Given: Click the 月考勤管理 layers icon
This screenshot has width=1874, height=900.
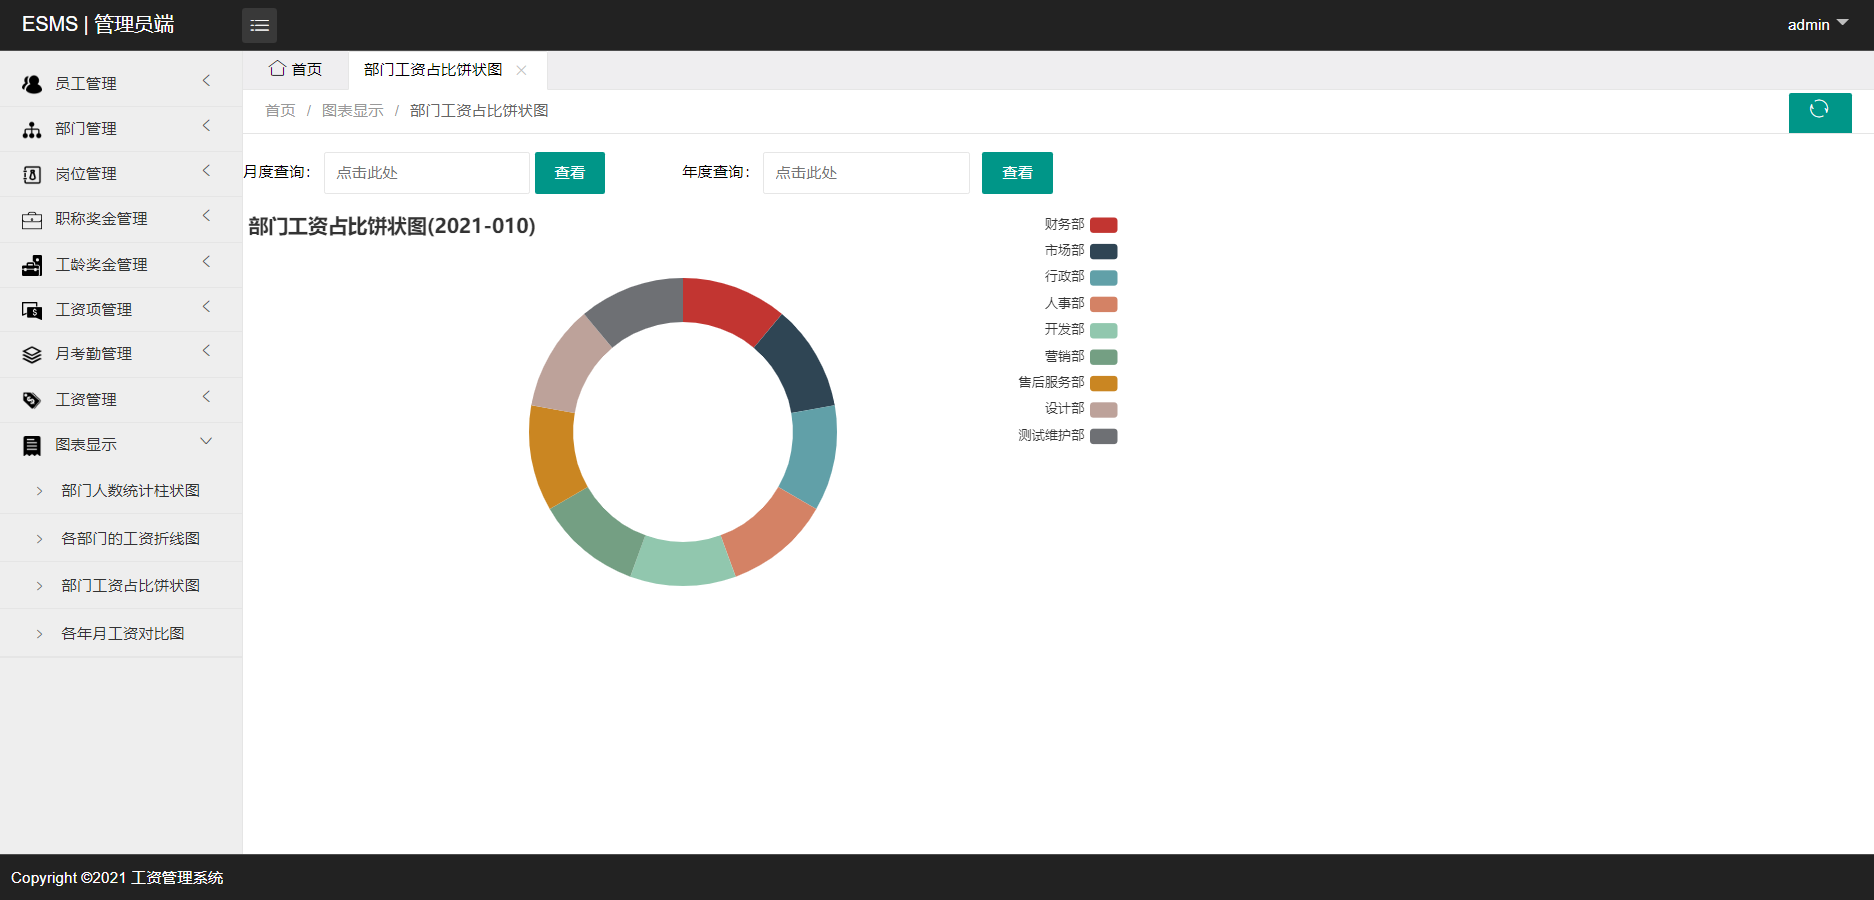Looking at the screenshot, I should click(32, 354).
